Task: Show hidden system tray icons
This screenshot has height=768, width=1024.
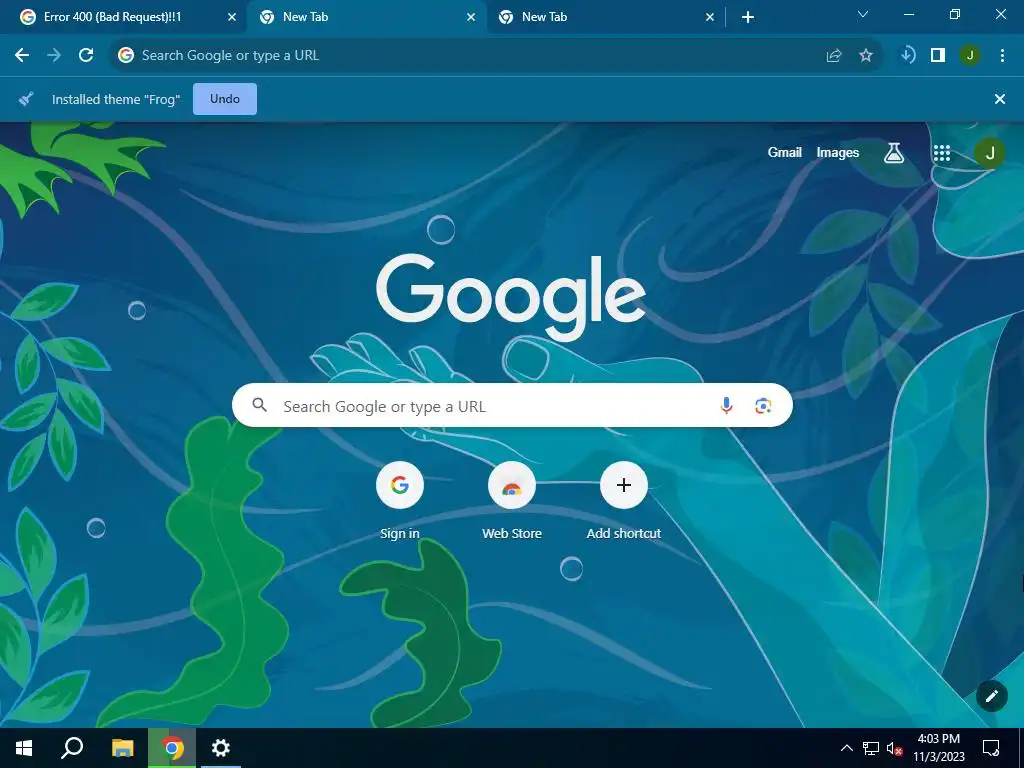Action: (x=846, y=748)
